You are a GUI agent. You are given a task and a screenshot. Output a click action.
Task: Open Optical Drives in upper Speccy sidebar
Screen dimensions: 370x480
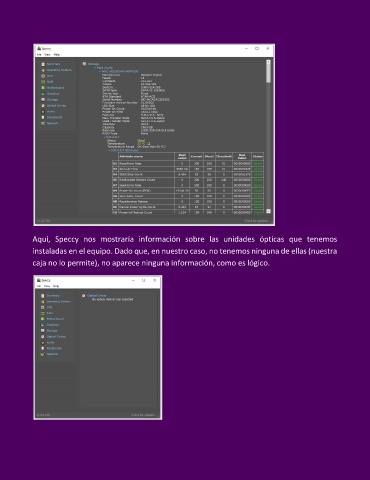coord(56,105)
